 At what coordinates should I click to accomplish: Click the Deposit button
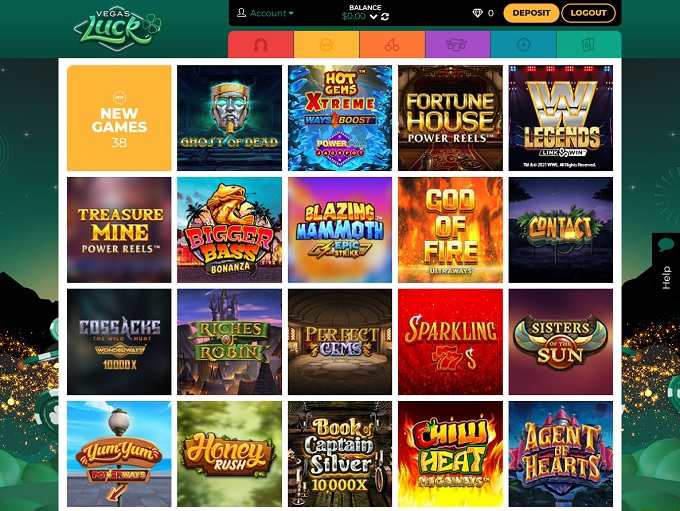(531, 13)
